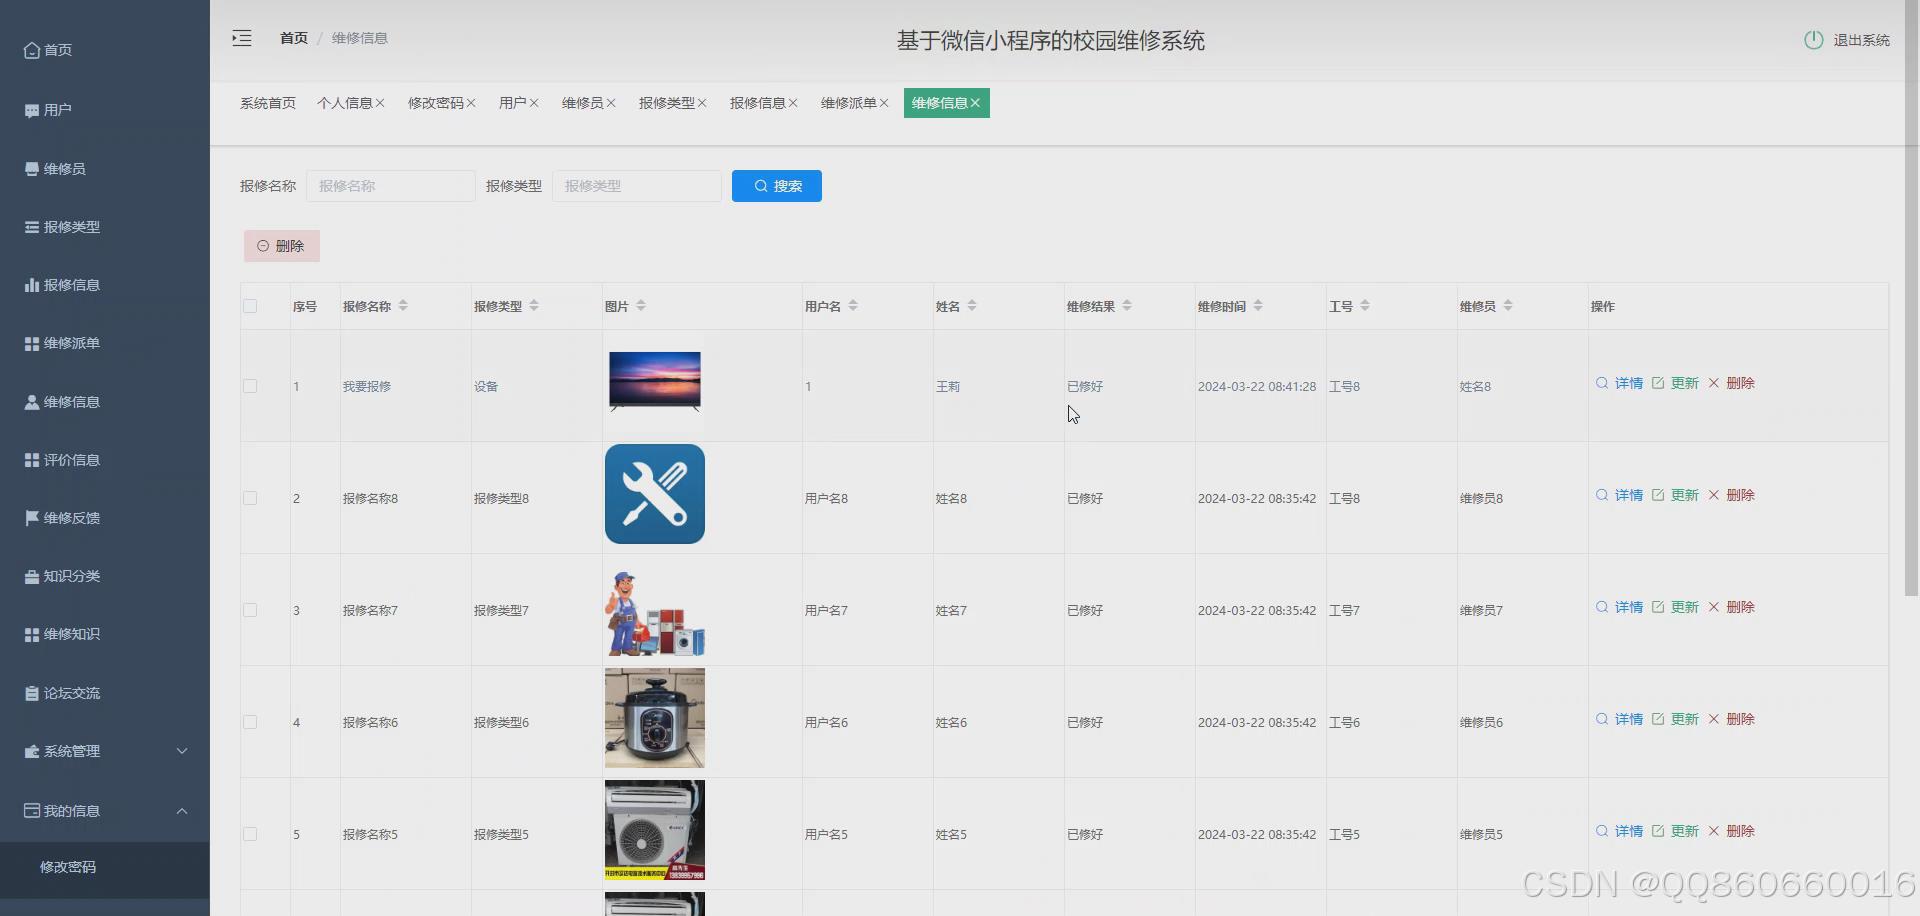The height and width of the screenshot is (916, 1920).
Task: Sort by 维修时间 using its sort arrows
Action: pos(1259,306)
